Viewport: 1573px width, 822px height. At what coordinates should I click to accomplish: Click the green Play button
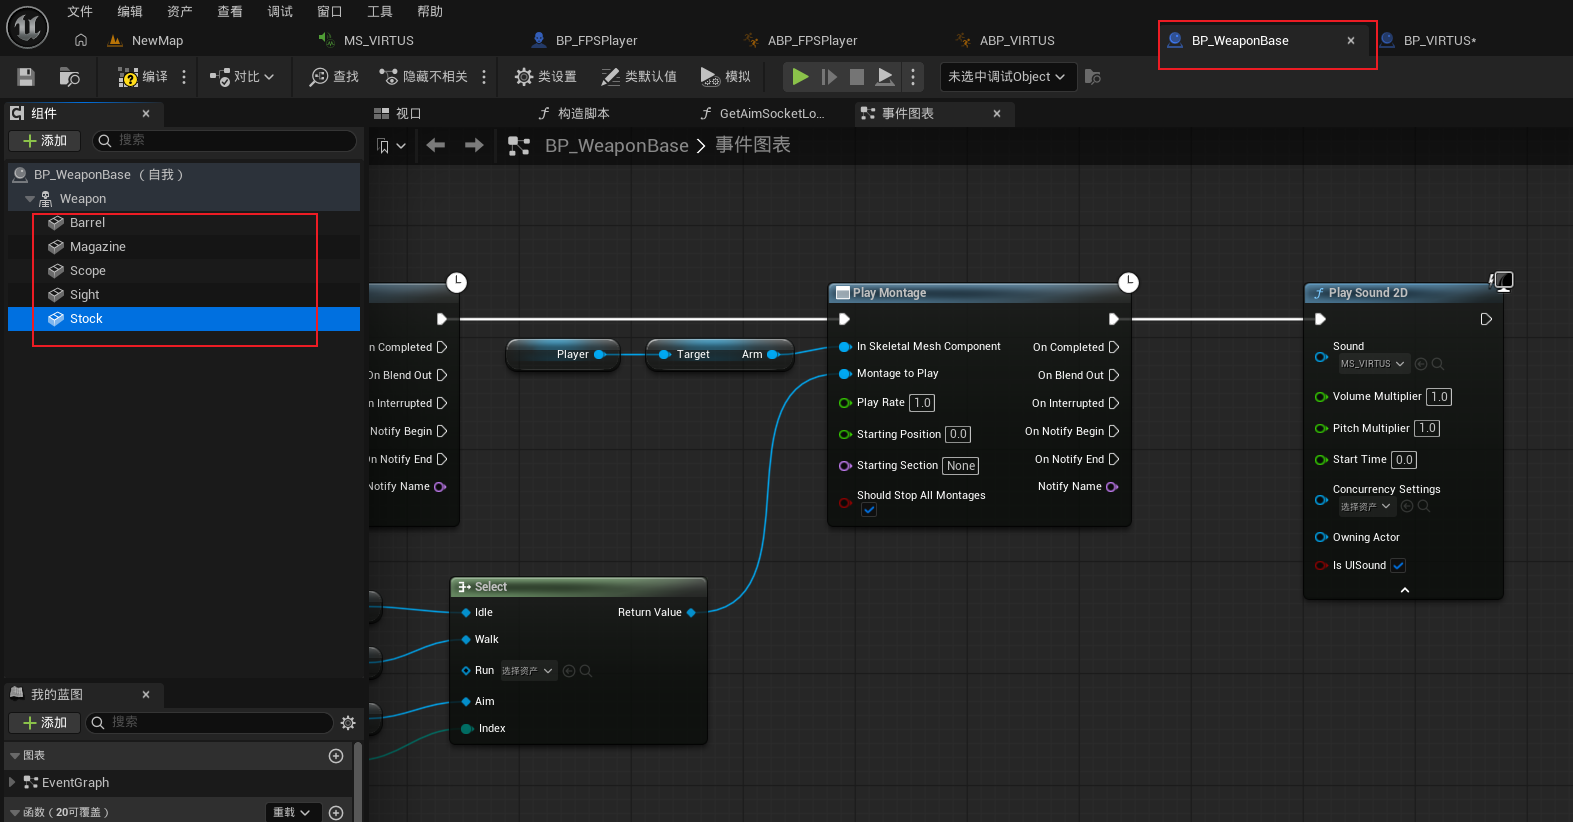pos(800,77)
